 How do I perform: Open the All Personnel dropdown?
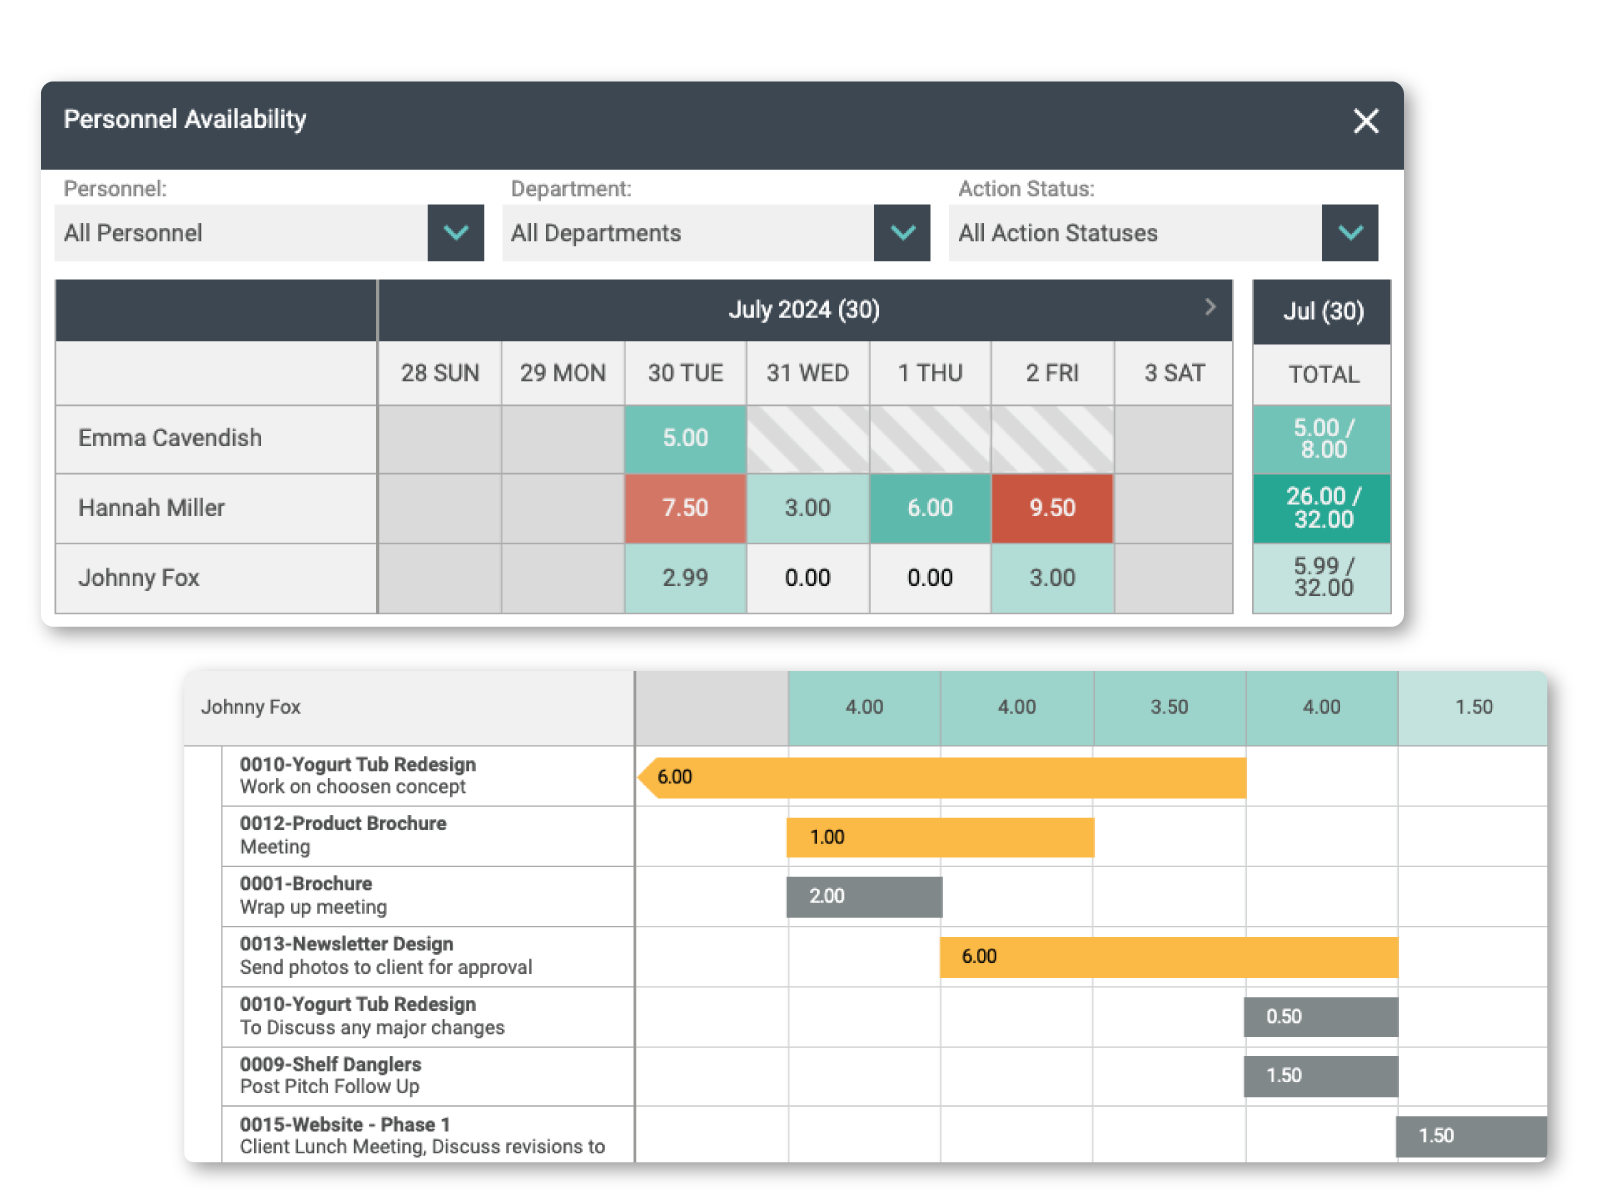click(x=455, y=233)
